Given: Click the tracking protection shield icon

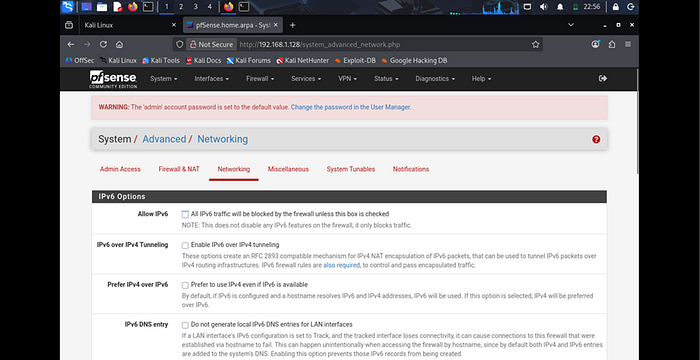Looking at the screenshot, I should [x=179, y=44].
